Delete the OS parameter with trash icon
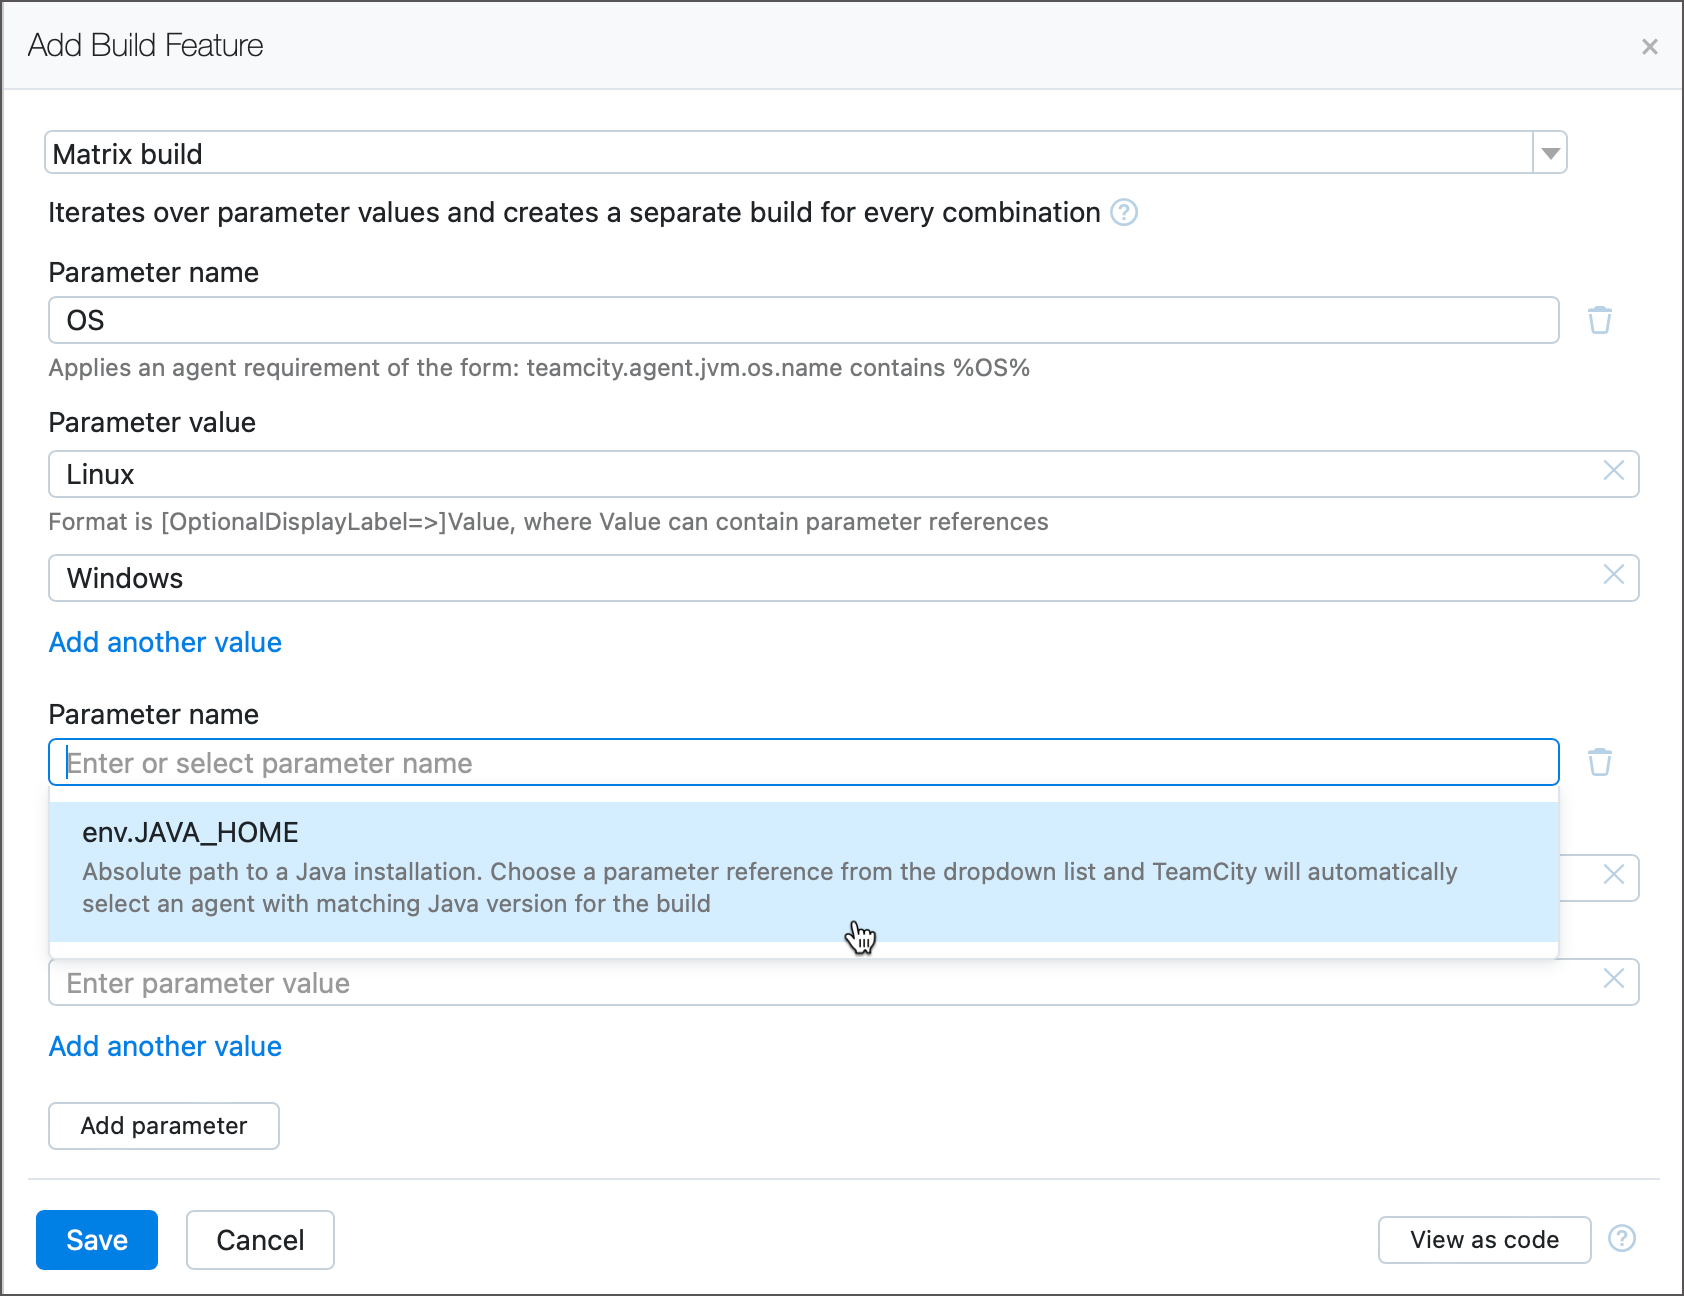The width and height of the screenshot is (1684, 1296). (x=1599, y=320)
